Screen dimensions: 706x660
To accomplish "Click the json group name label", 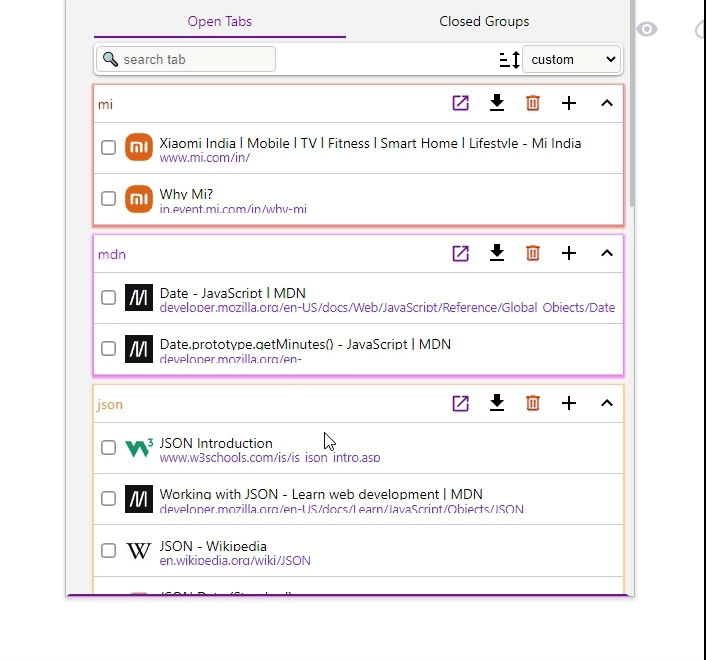I will 110,404.
